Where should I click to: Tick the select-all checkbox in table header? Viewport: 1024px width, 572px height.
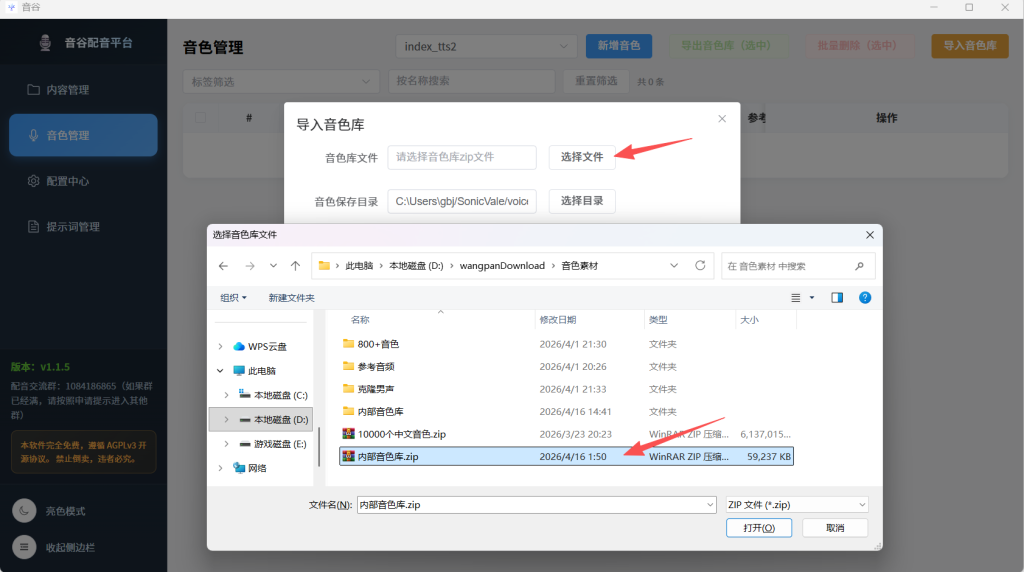click(200, 118)
